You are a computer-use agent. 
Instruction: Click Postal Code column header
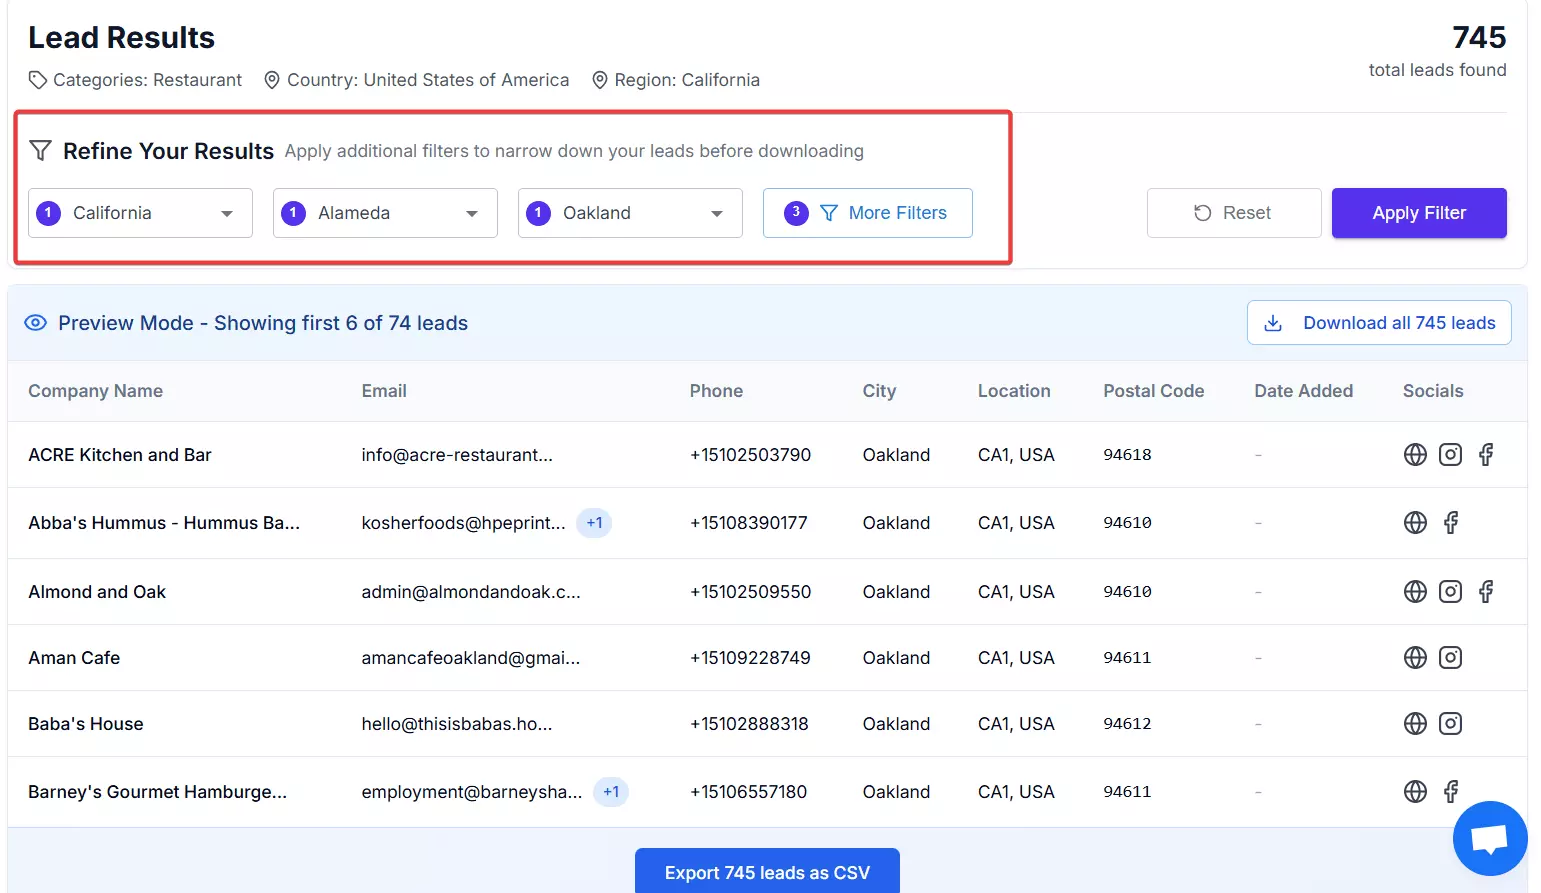(1153, 391)
